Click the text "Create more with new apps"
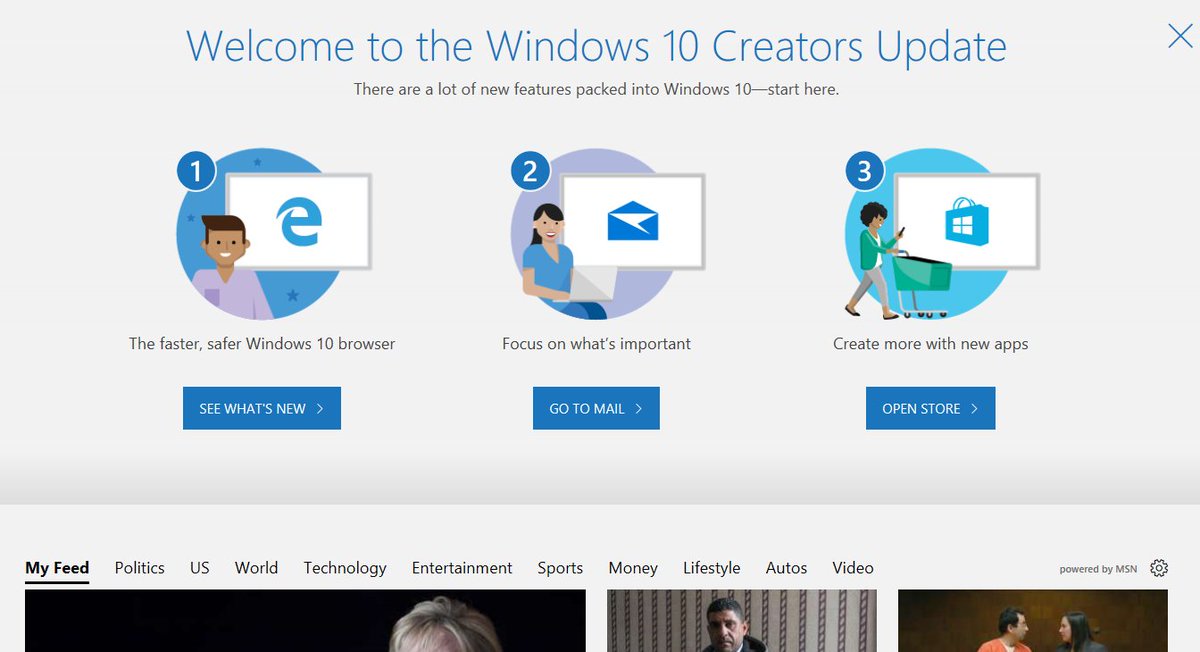The width and height of the screenshot is (1200, 652). coord(930,344)
